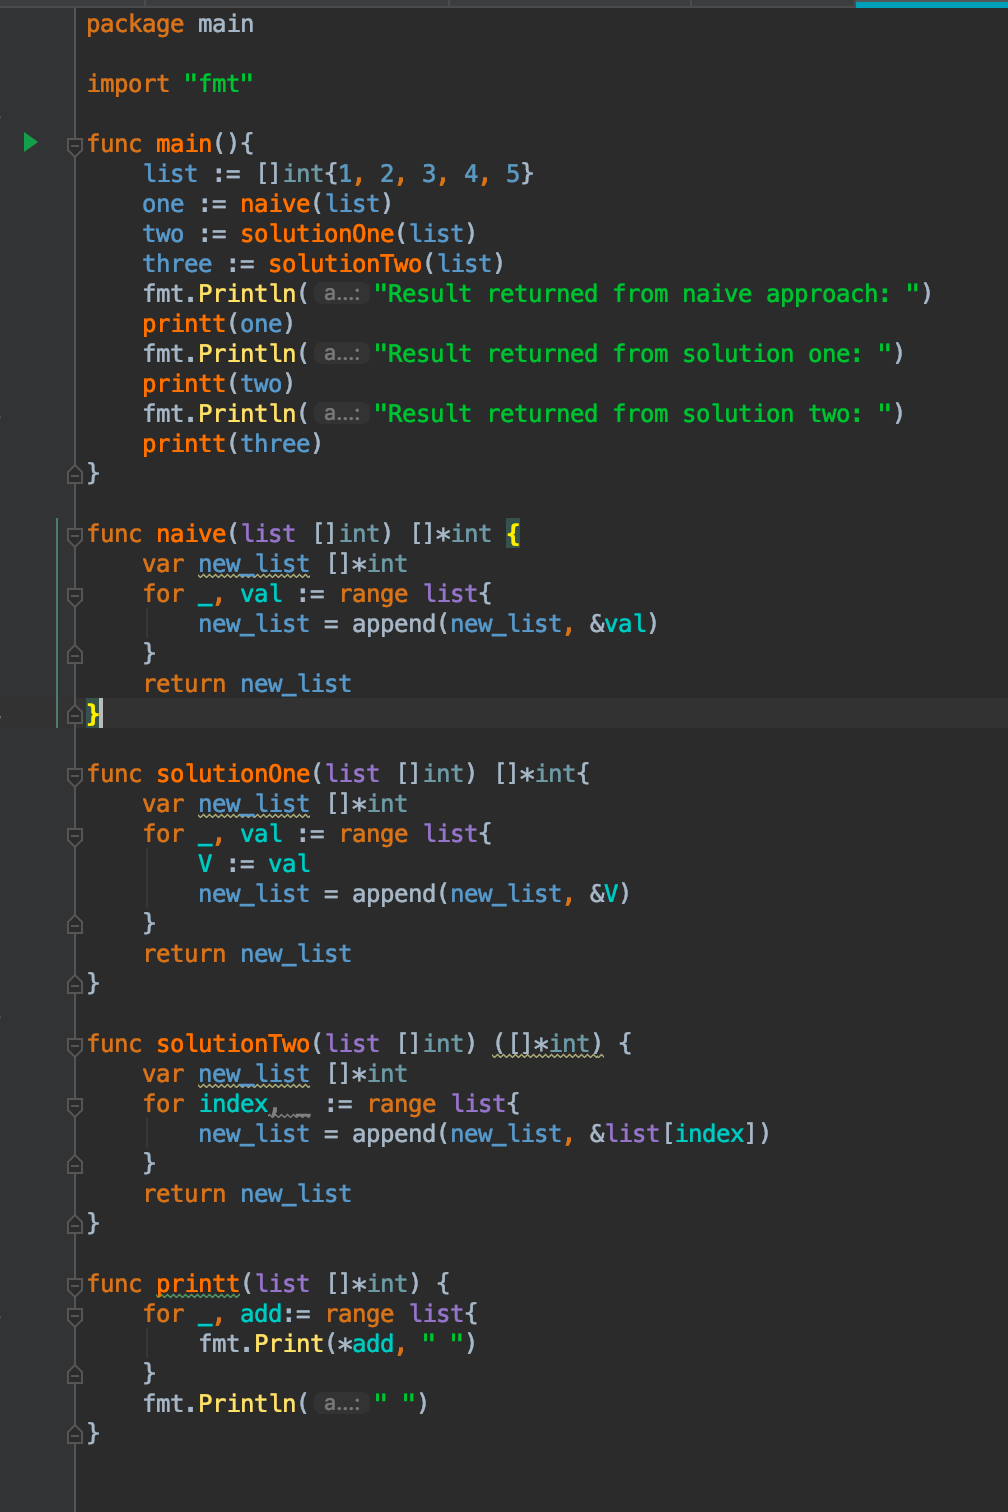Click the underlined new_list variable in naive
Viewport: 1008px width, 1512px height.
pos(253,563)
